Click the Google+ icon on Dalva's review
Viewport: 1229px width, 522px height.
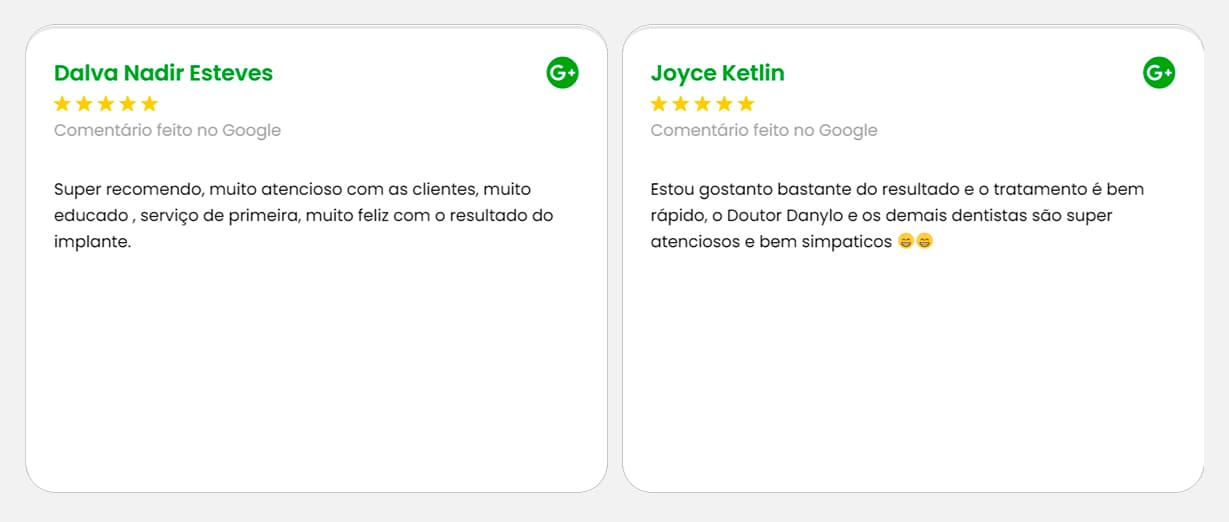click(x=562, y=73)
